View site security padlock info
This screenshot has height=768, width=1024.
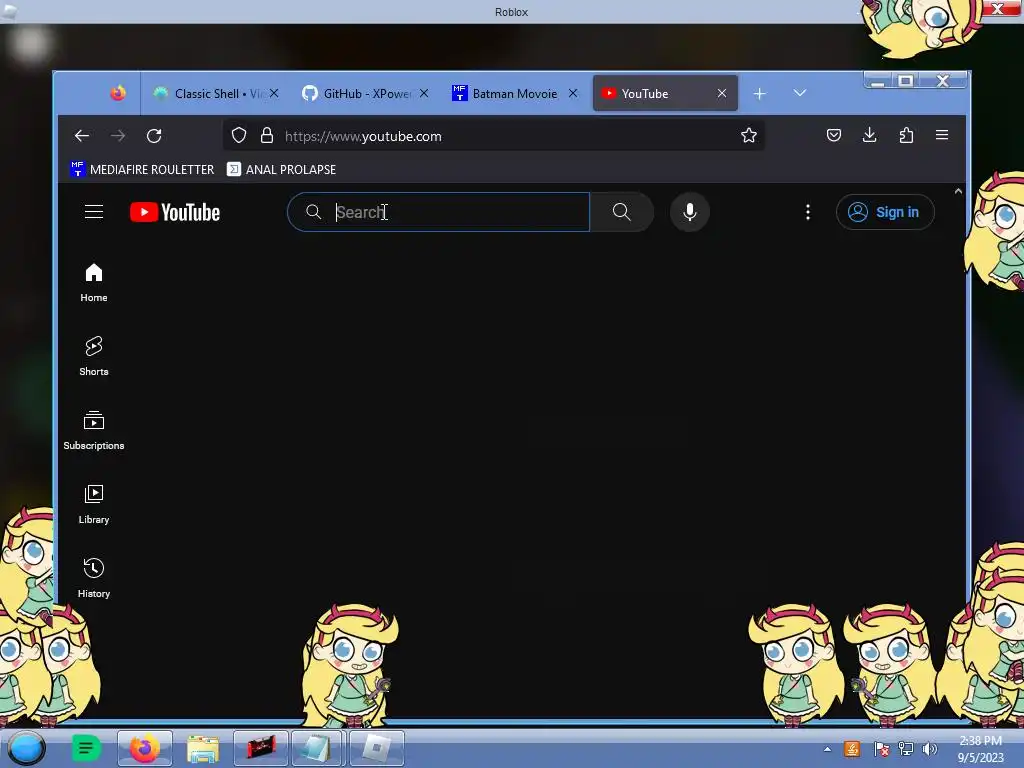point(266,135)
